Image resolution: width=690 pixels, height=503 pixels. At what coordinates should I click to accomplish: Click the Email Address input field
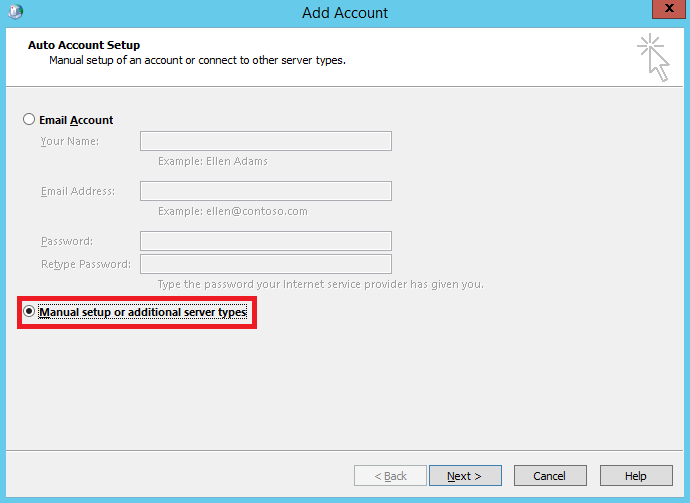point(266,191)
